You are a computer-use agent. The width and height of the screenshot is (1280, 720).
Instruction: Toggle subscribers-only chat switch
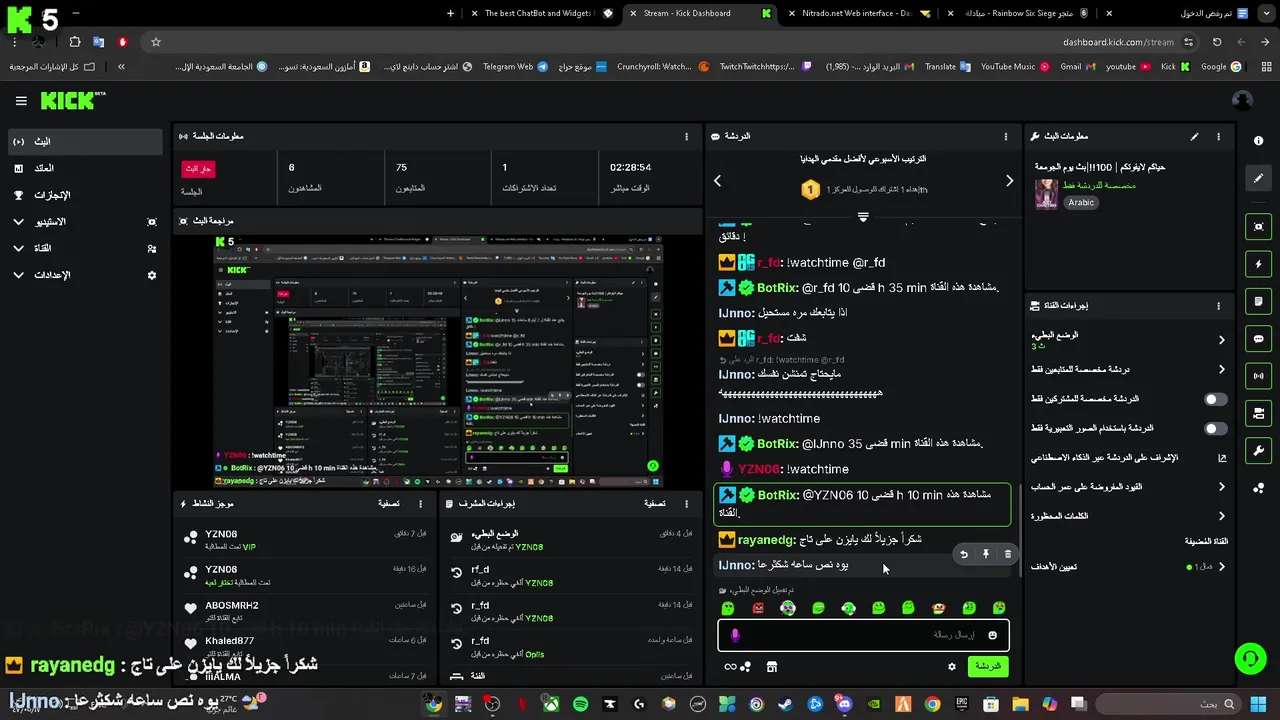(x=1215, y=399)
